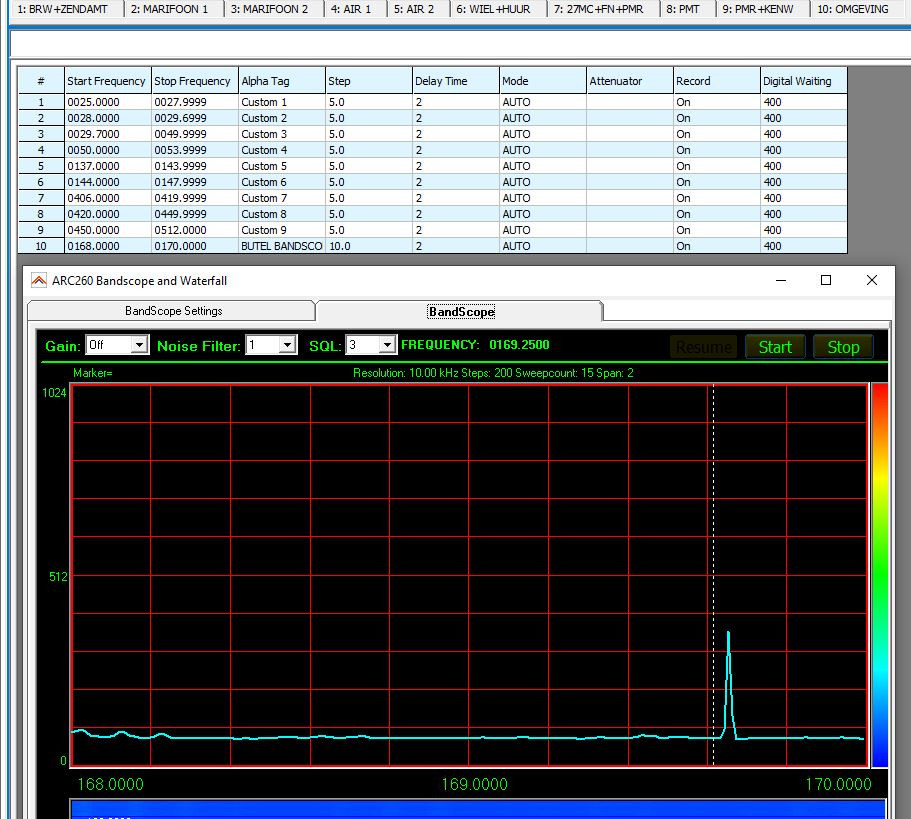Click alpha tag cell BUTEL BANDSCO
This screenshot has width=911, height=819.
(x=282, y=246)
